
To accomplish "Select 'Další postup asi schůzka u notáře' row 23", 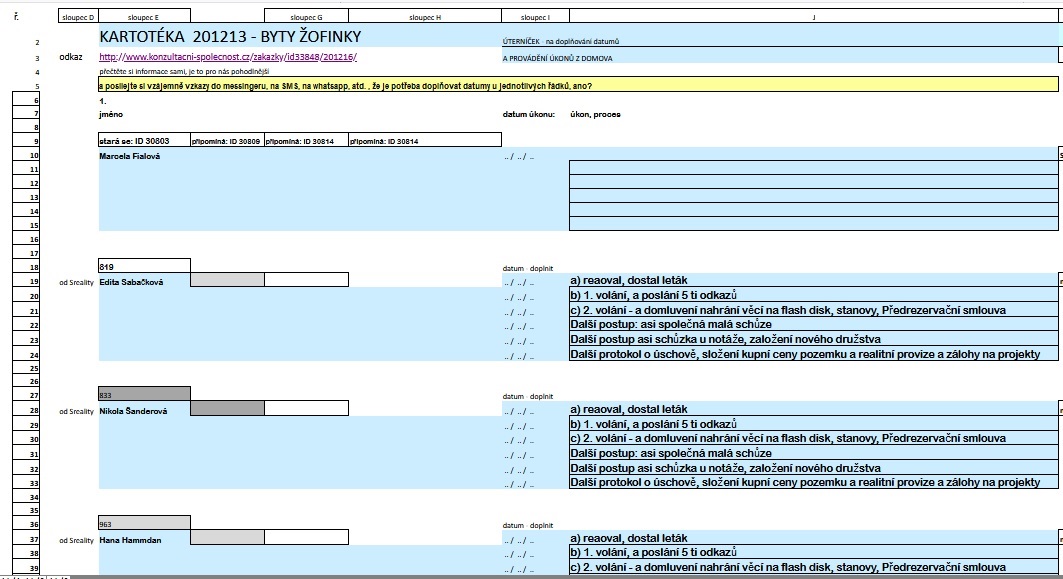I will pos(814,339).
